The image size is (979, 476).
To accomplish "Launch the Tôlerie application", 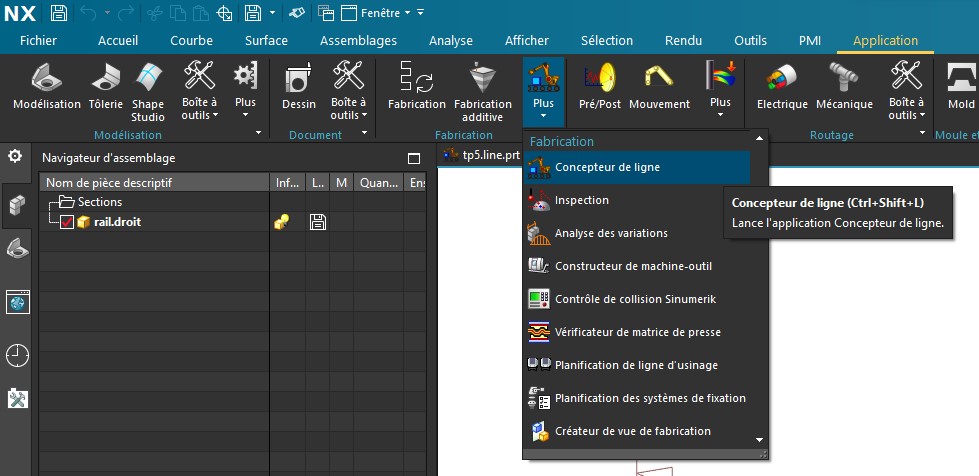I will point(106,87).
